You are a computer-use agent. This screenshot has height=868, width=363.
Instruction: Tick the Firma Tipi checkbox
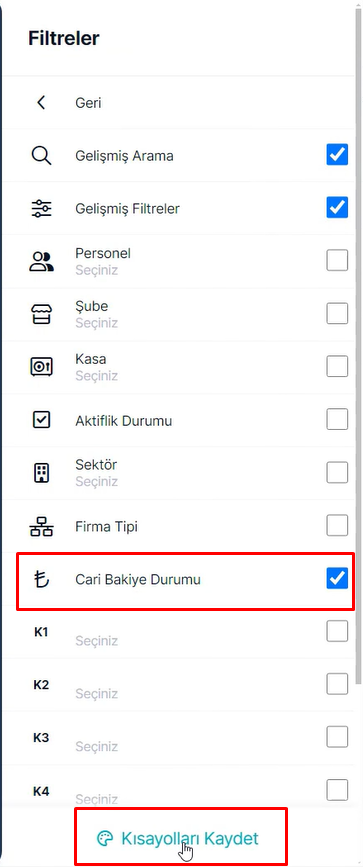[337, 525]
